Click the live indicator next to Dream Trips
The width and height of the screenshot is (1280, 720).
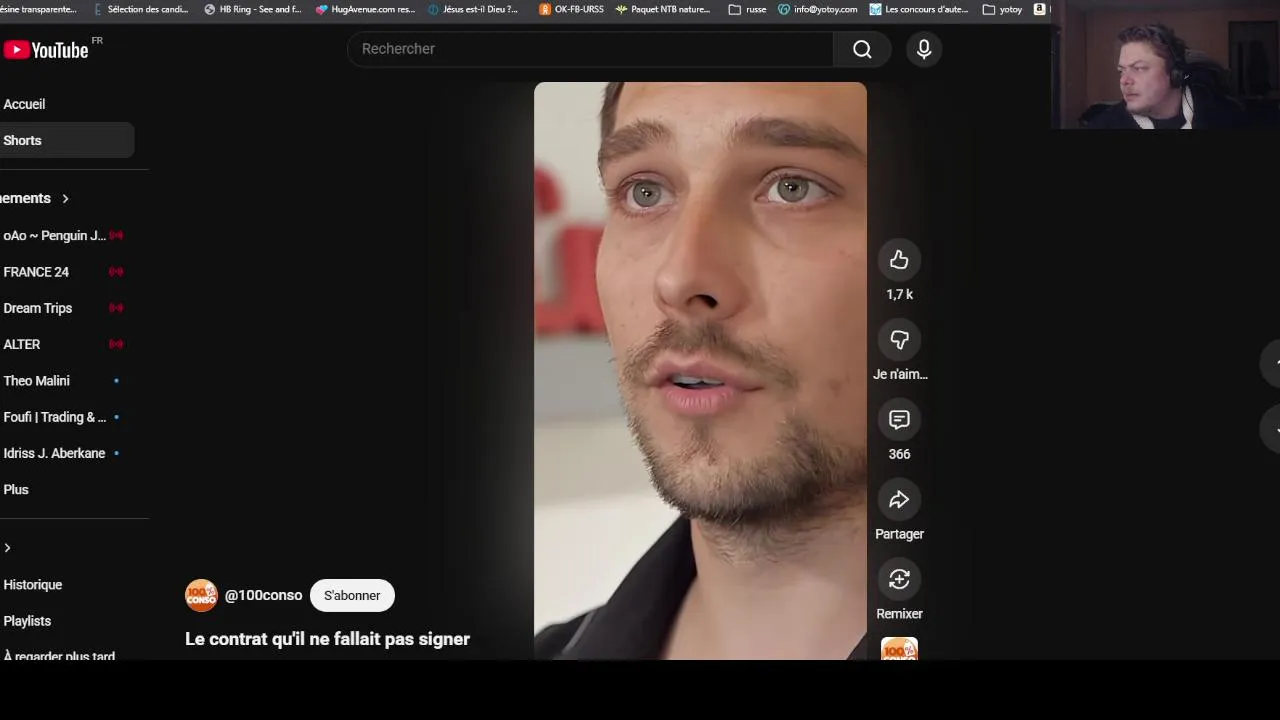(x=116, y=308)
